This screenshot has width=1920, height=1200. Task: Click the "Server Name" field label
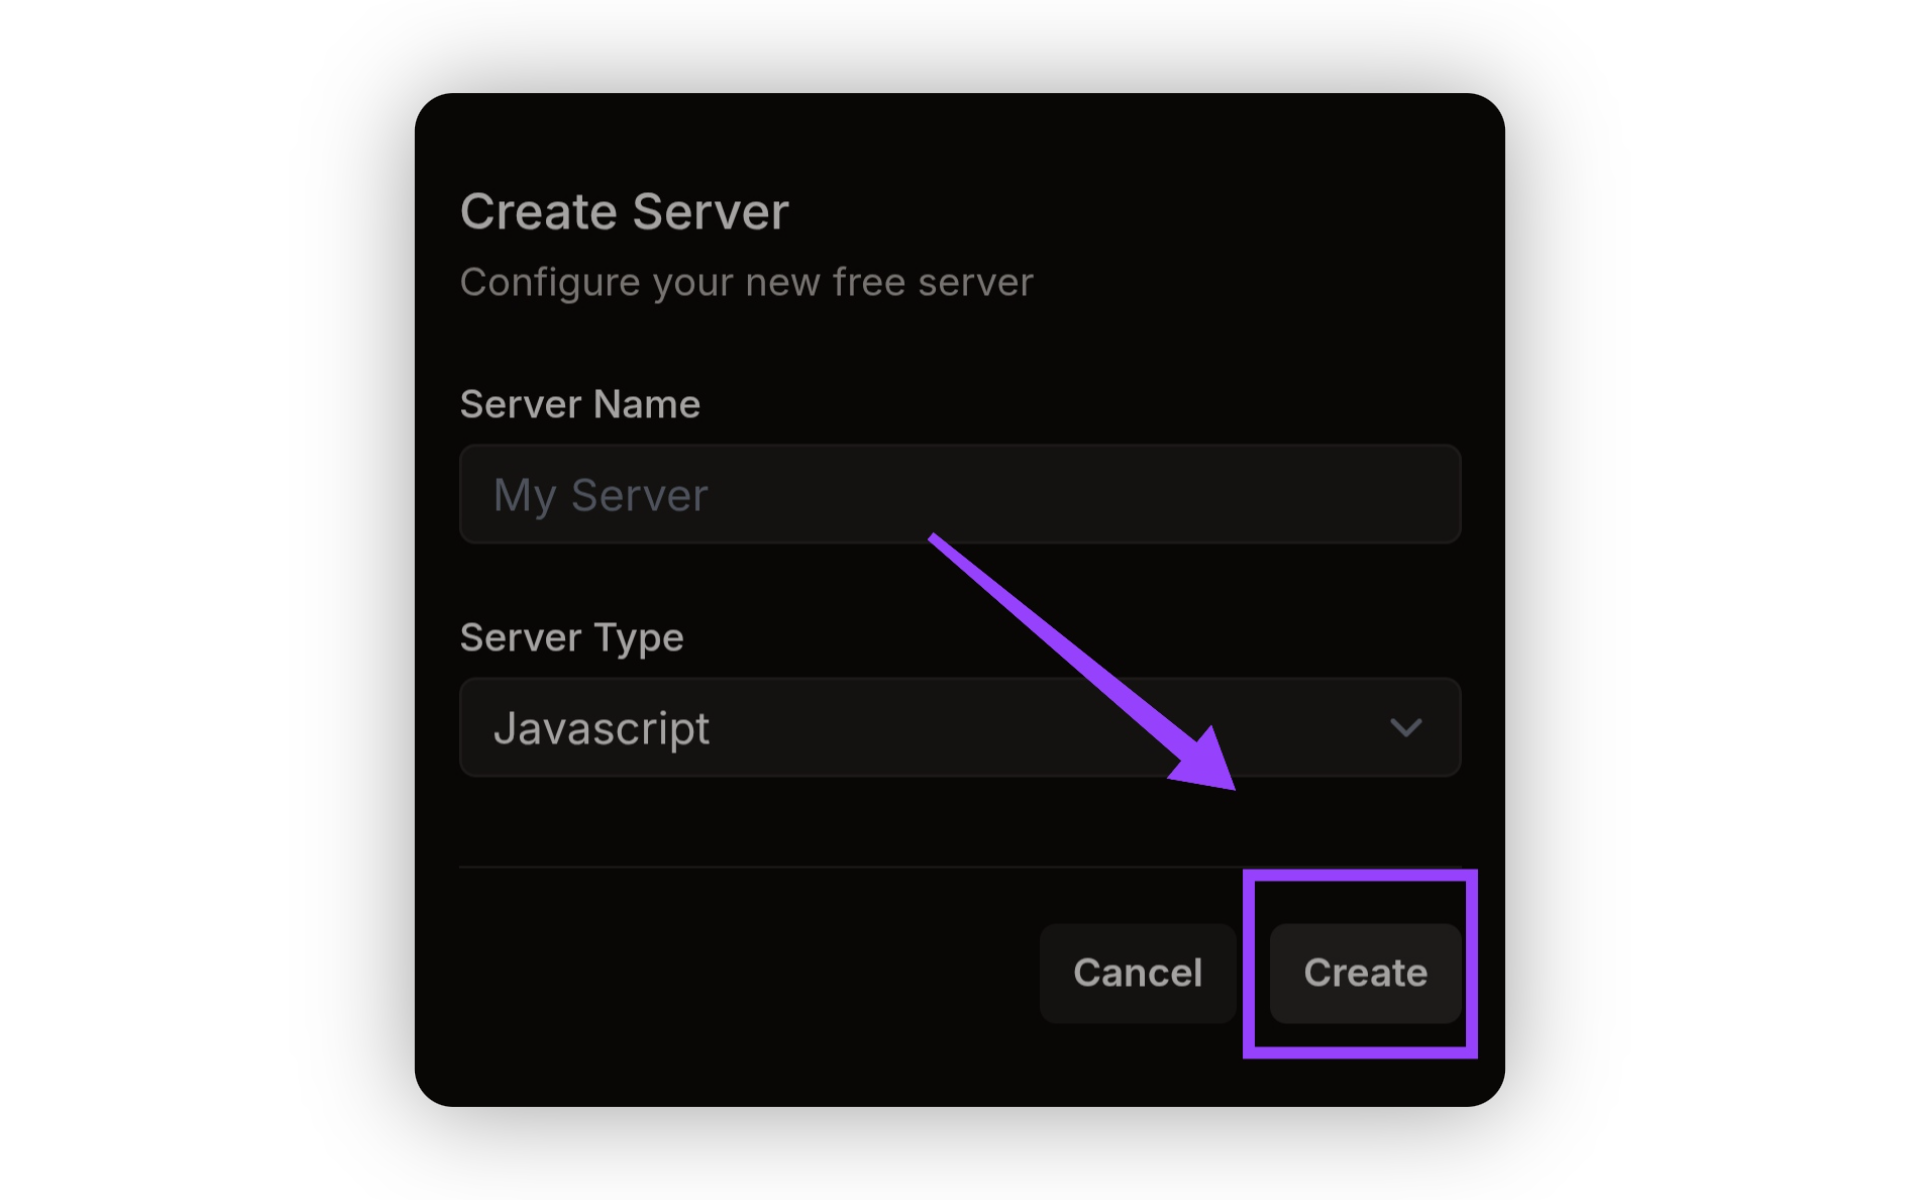pyautogui.click(x=579, y=404)
